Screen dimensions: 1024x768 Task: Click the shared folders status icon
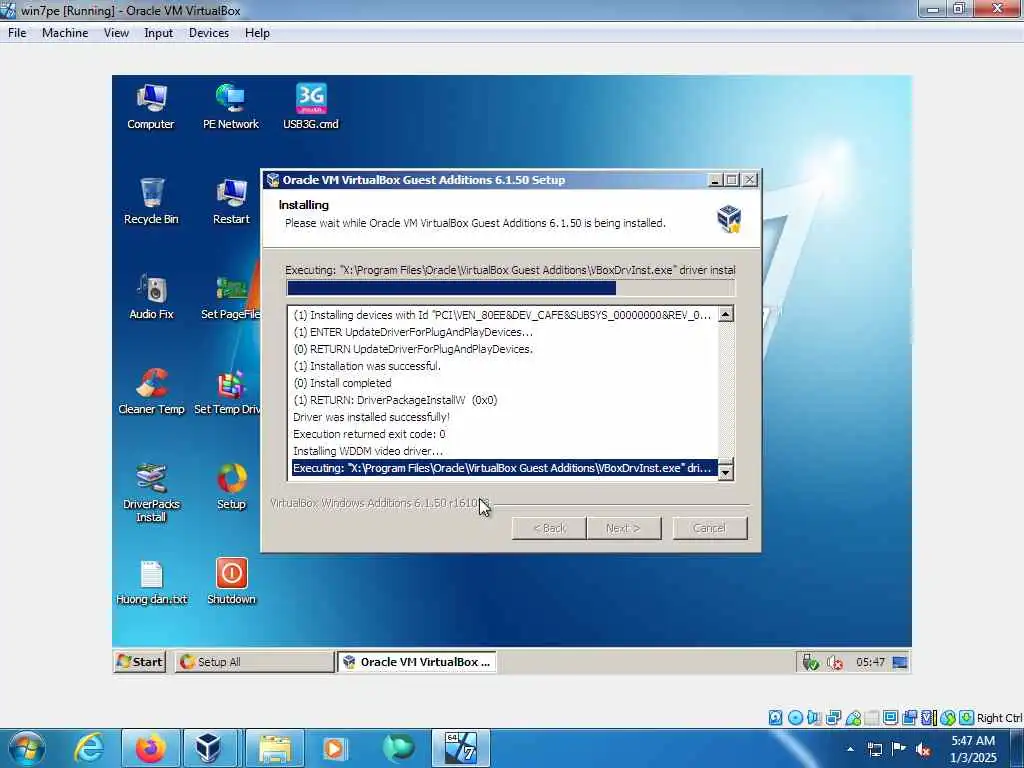(x=872, y=718)
